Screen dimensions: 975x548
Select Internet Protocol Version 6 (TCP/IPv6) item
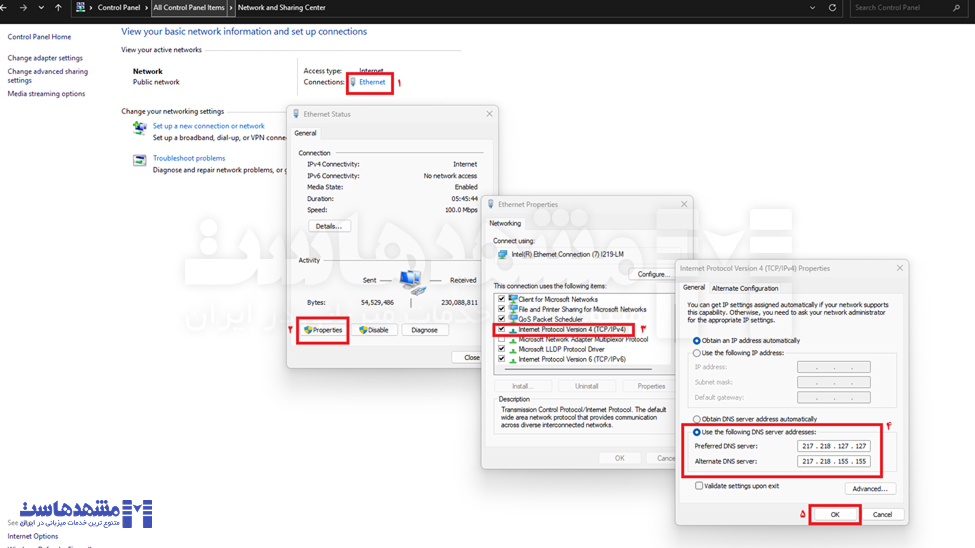tap(572, 360)
